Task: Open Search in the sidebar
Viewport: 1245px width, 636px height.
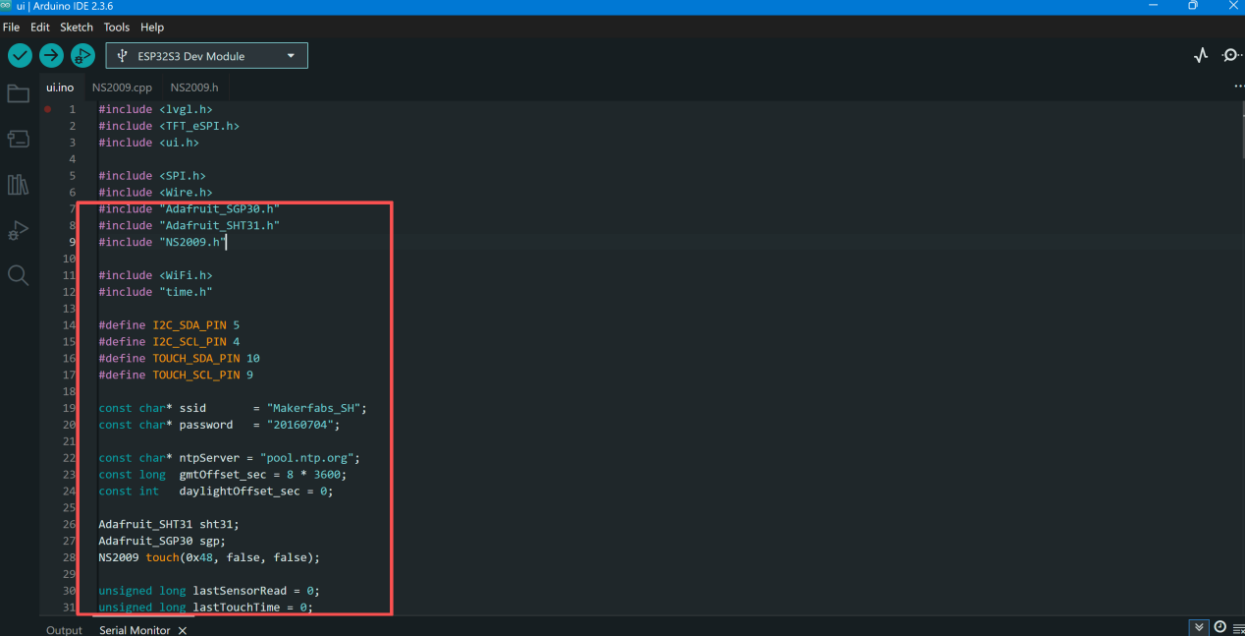Action: [x=18, y=275]
